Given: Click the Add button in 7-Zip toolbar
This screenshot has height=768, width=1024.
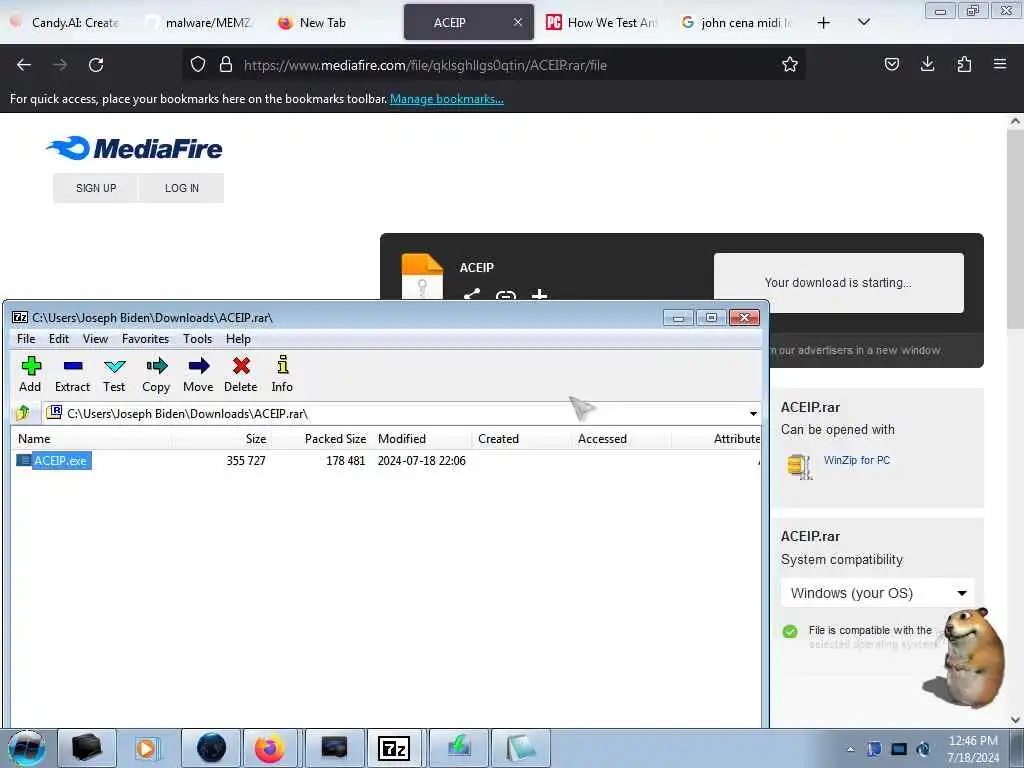Looking at the screenshot, I should point(30,374).
